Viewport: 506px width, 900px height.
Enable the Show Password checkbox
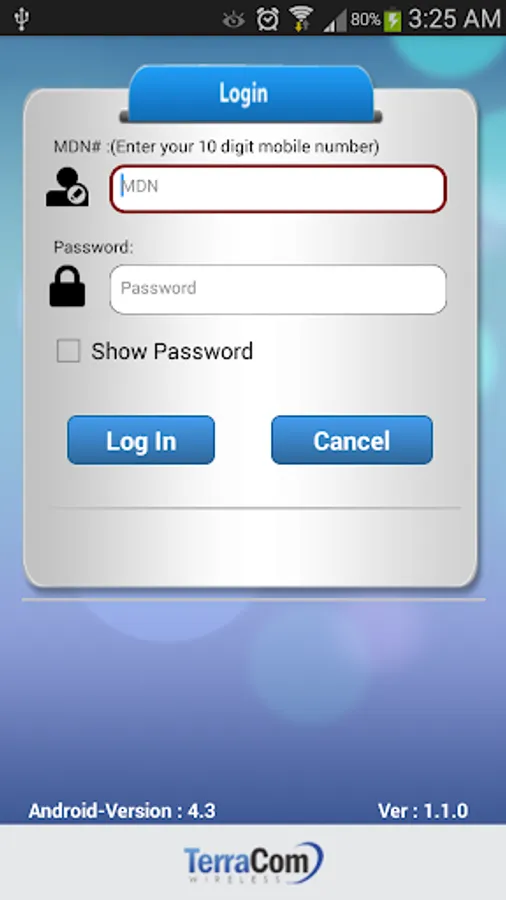(68, 351)
